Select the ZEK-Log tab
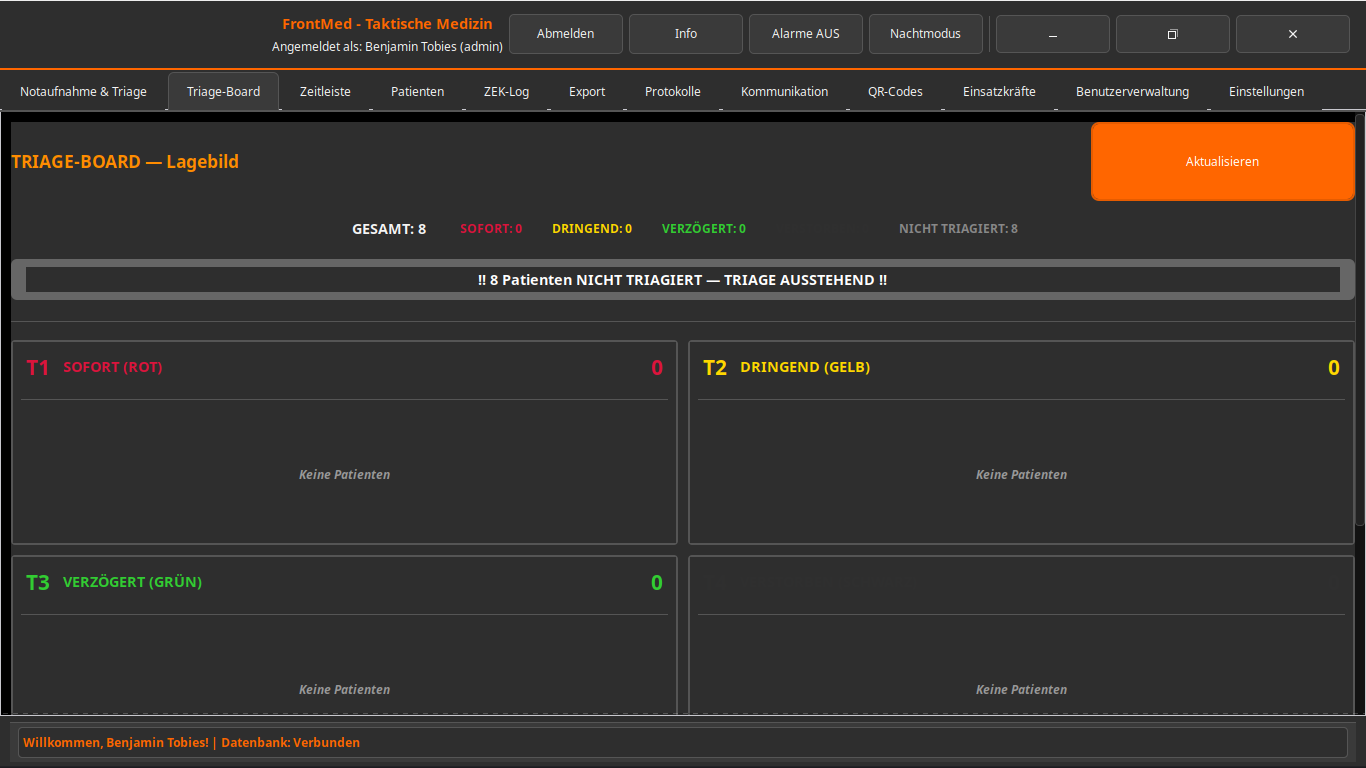The image size is (1366, 768). pos(506,91)
